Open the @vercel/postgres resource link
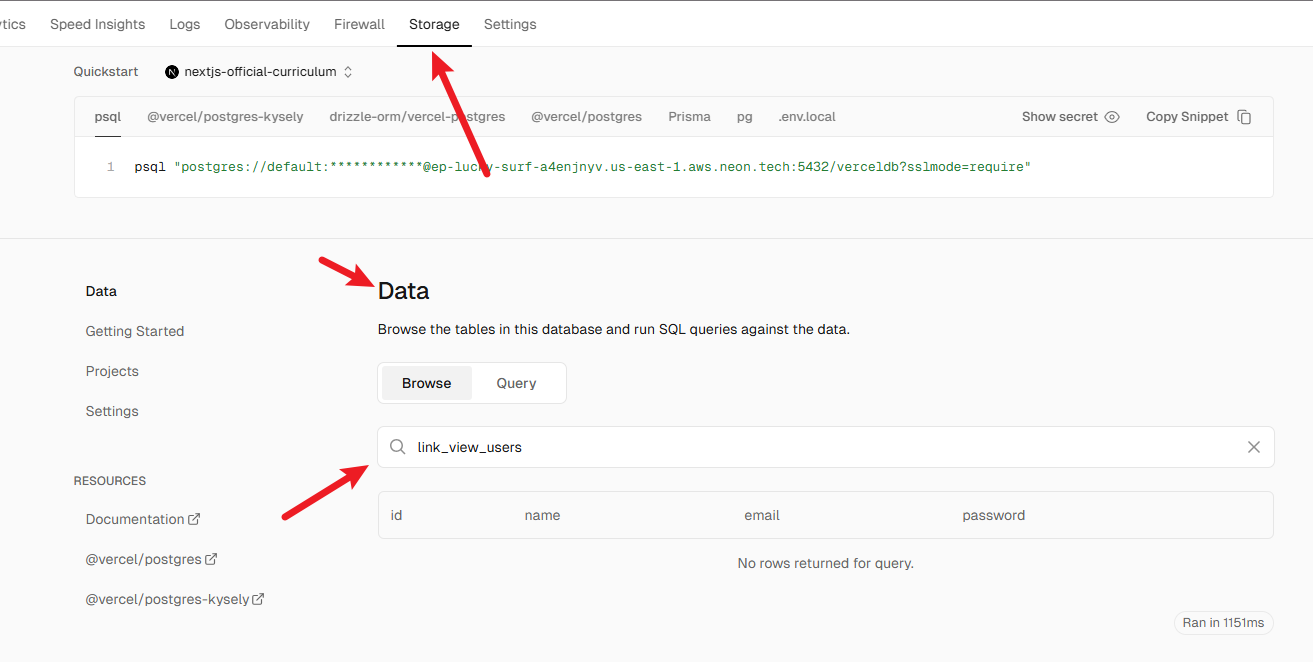Image resolution: width=1313 pixels, height=662 pixels. [x=151, y=559]
